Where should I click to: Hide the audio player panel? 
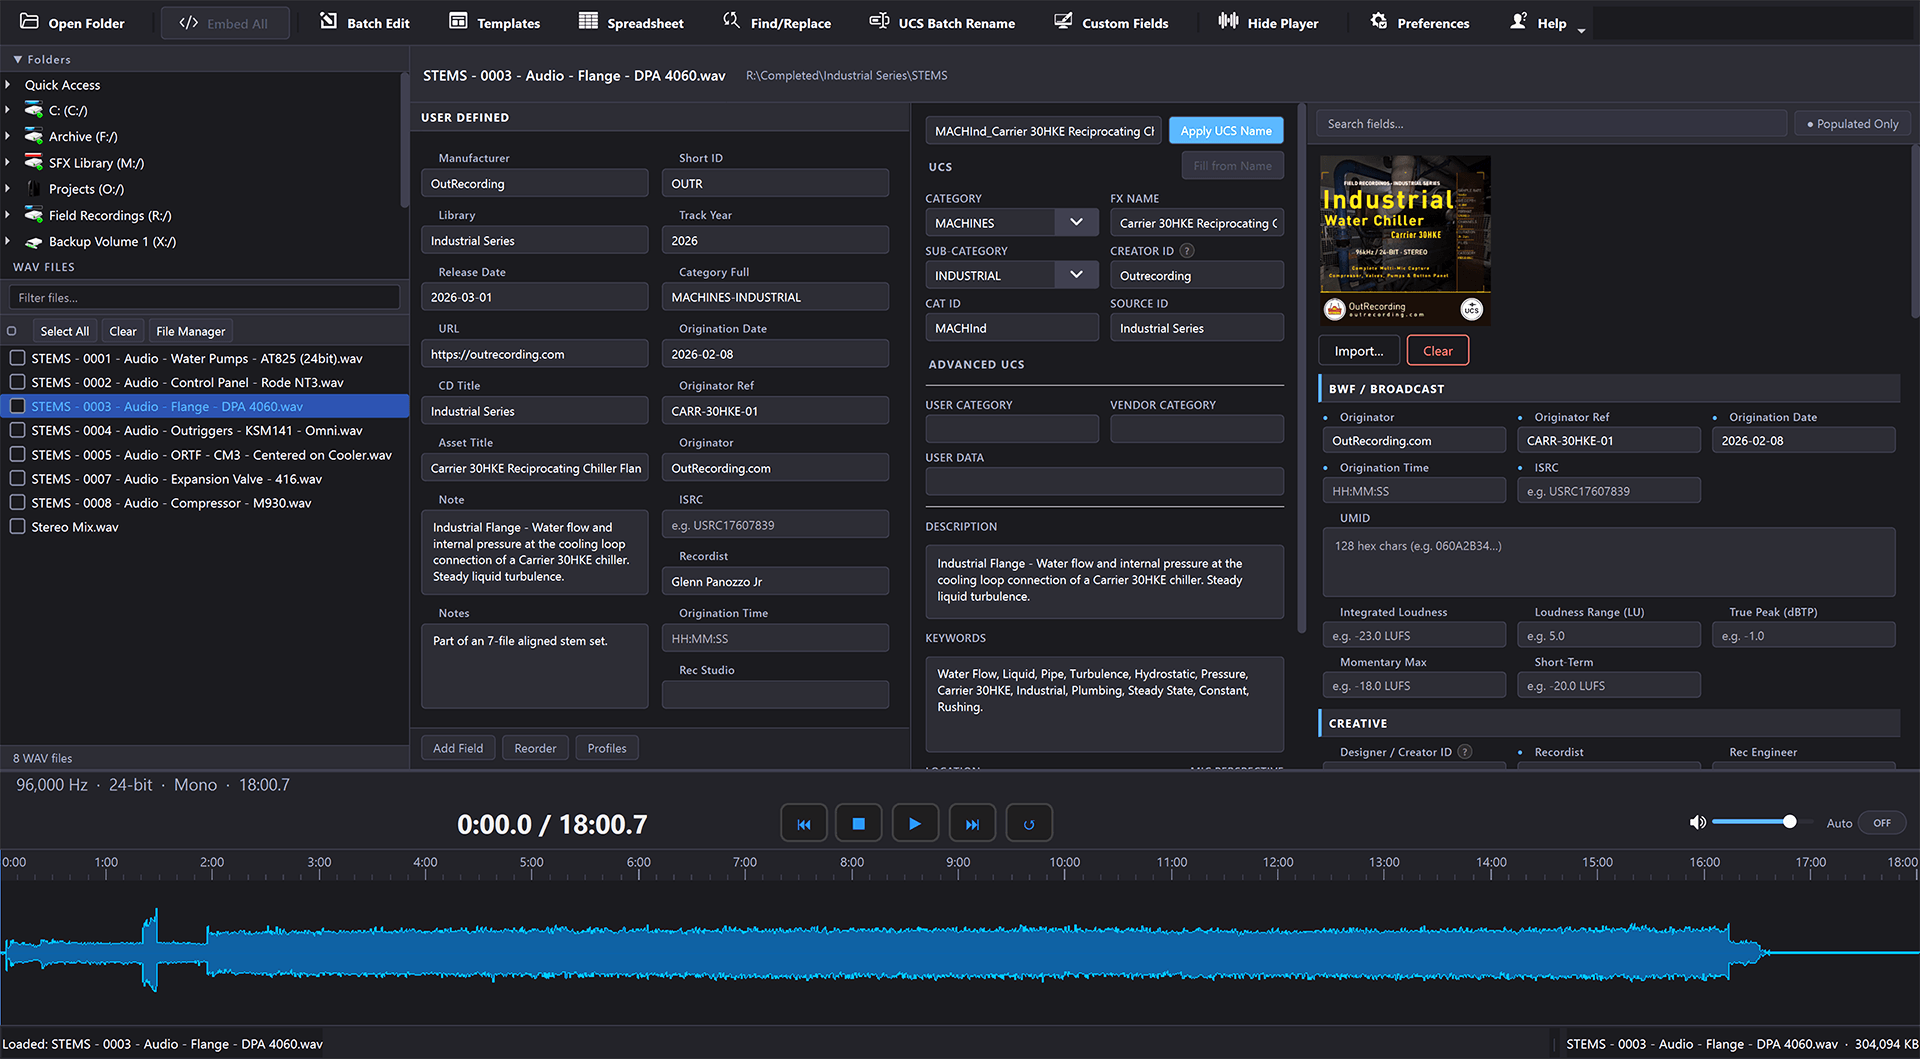tap(1268, 23)
